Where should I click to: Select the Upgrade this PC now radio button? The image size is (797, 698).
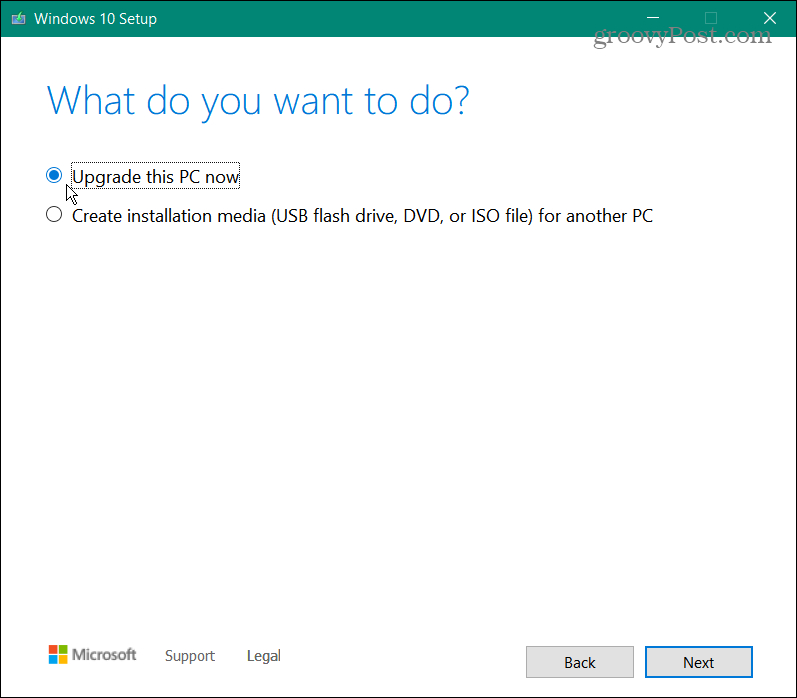pyautogui.click(x=54, y=175)
